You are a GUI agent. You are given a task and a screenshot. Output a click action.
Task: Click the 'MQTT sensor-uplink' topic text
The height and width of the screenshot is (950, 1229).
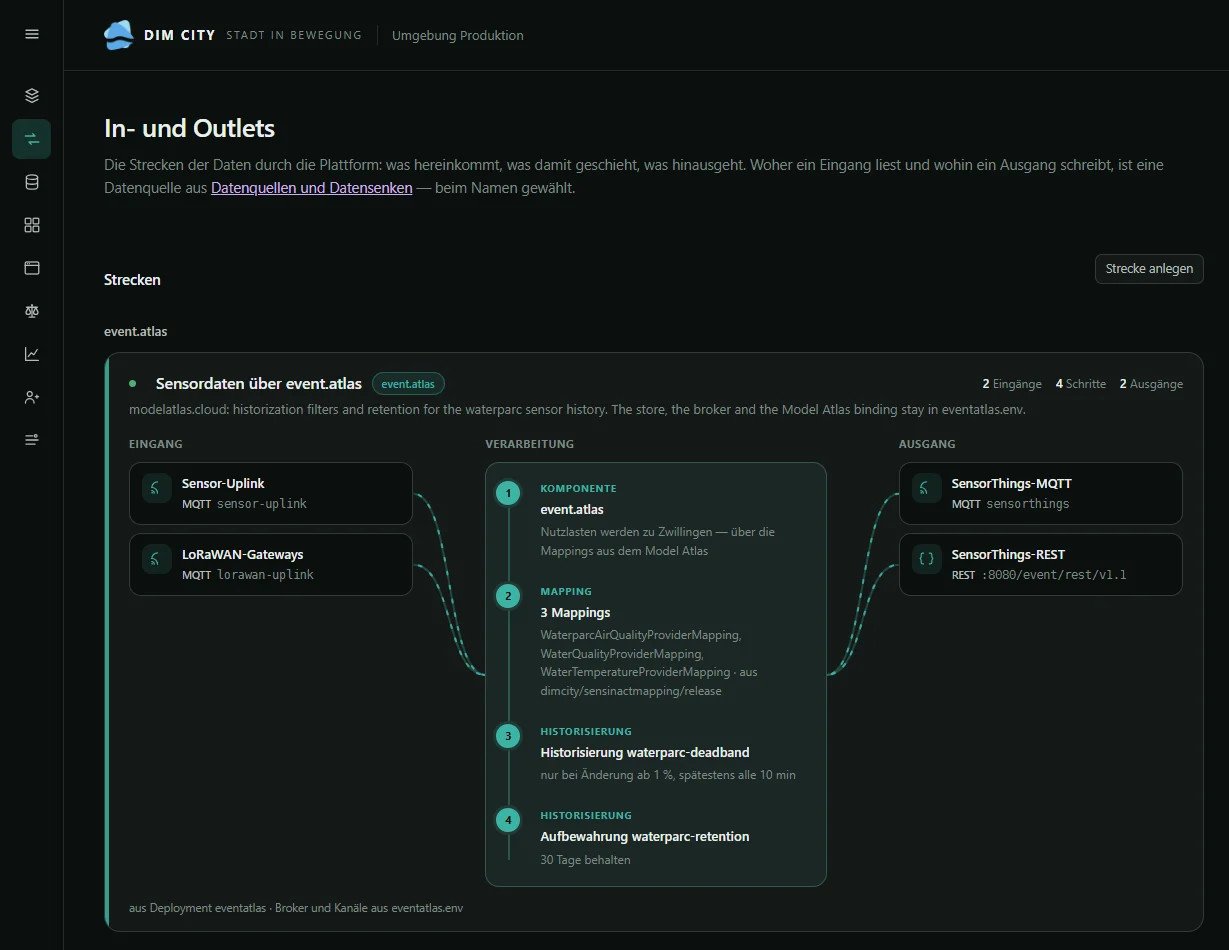tap(244, 504)
